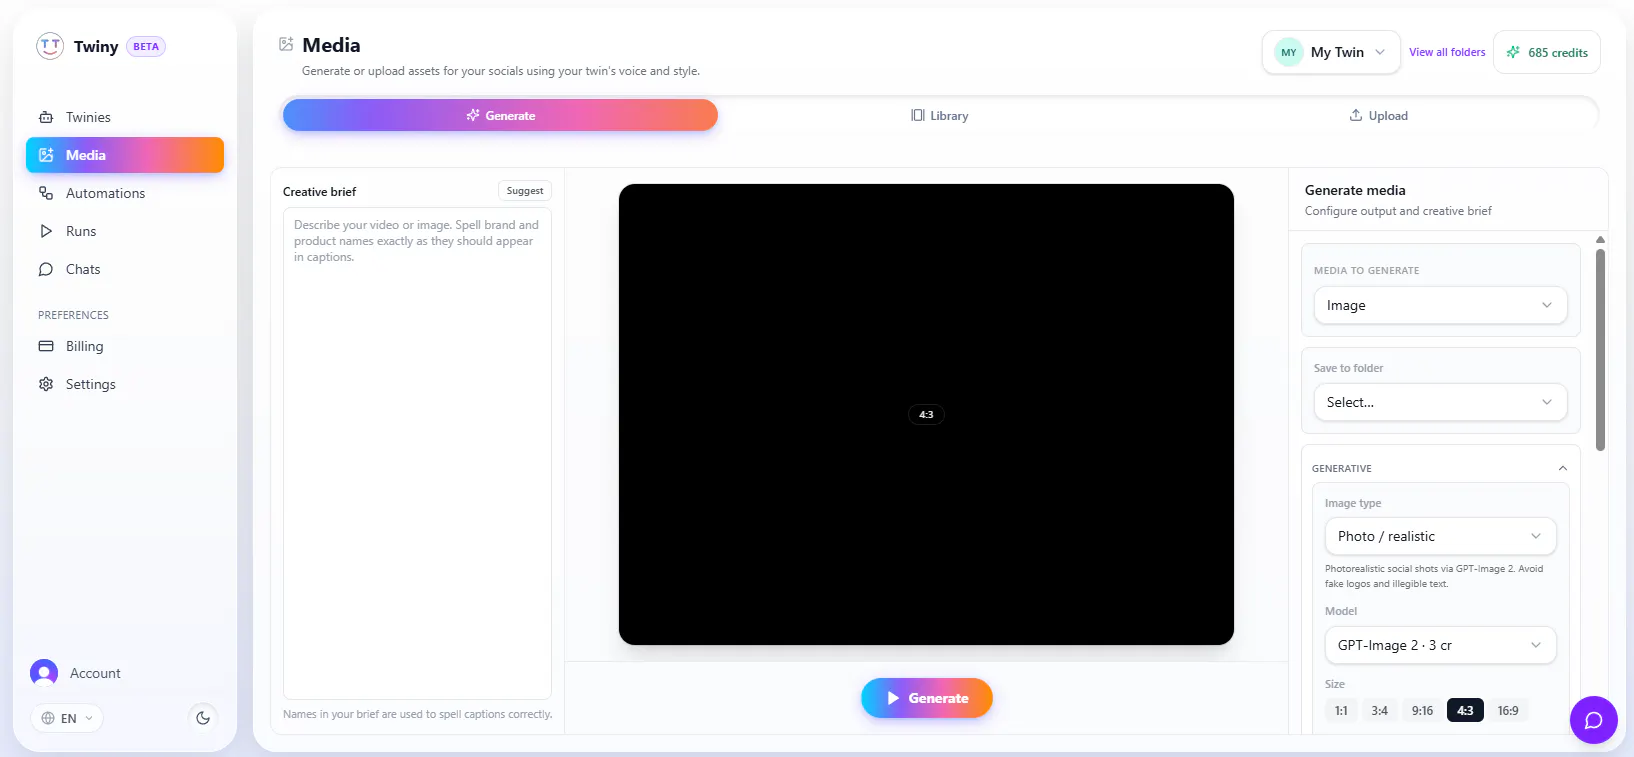Open the Settings page

pos(125,384)
